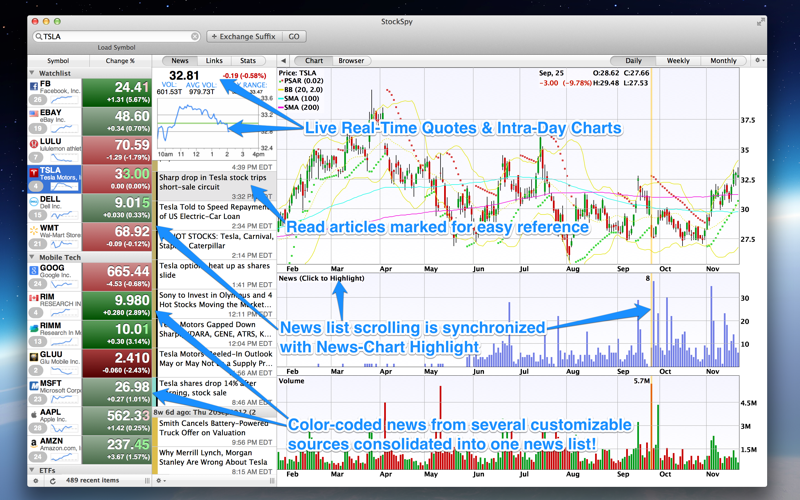This screenshot has height=500, width=800.
Task: Click the RIM price cell 9.980
Action: (117, 306)
